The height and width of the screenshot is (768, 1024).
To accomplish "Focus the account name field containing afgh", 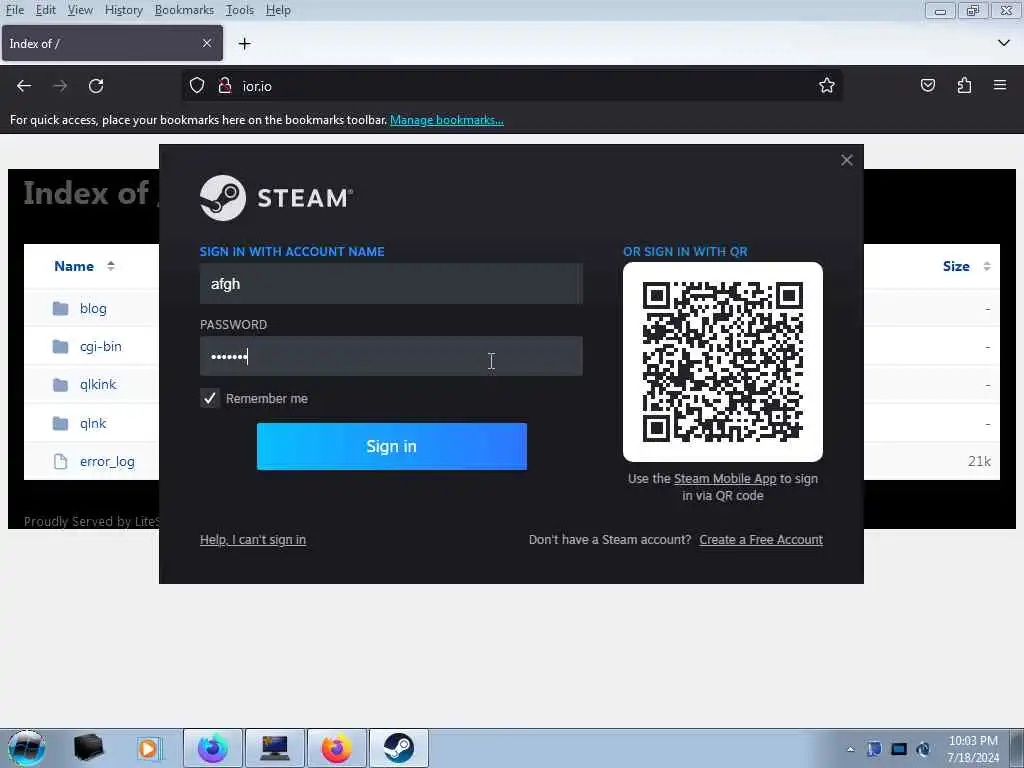I will point(391,284).
